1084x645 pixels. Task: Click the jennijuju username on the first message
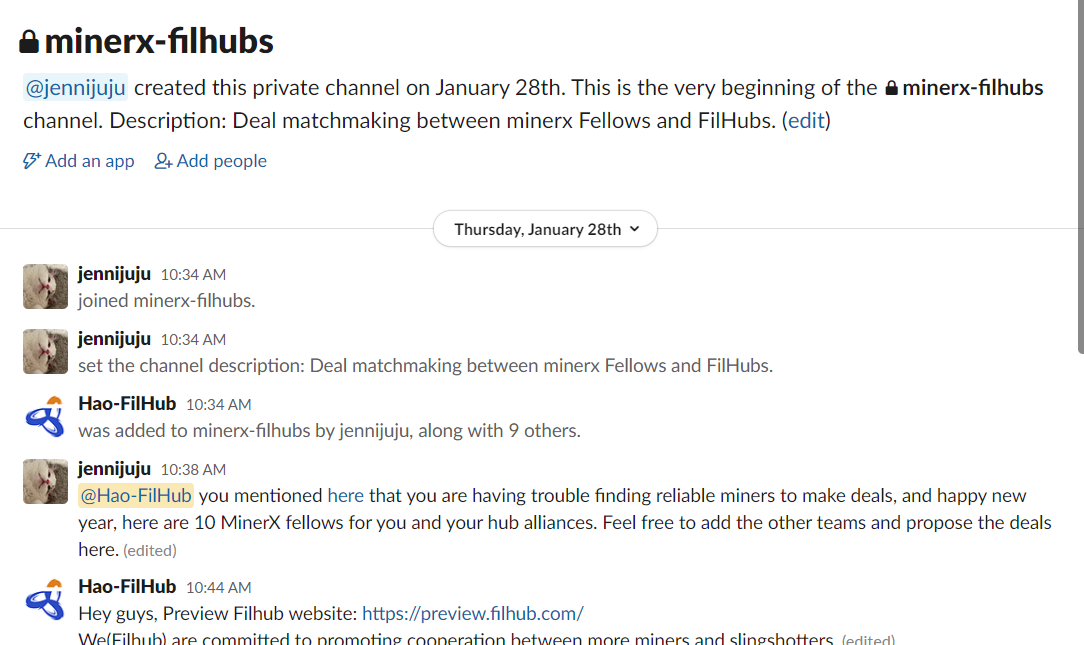tap(113, 273)
